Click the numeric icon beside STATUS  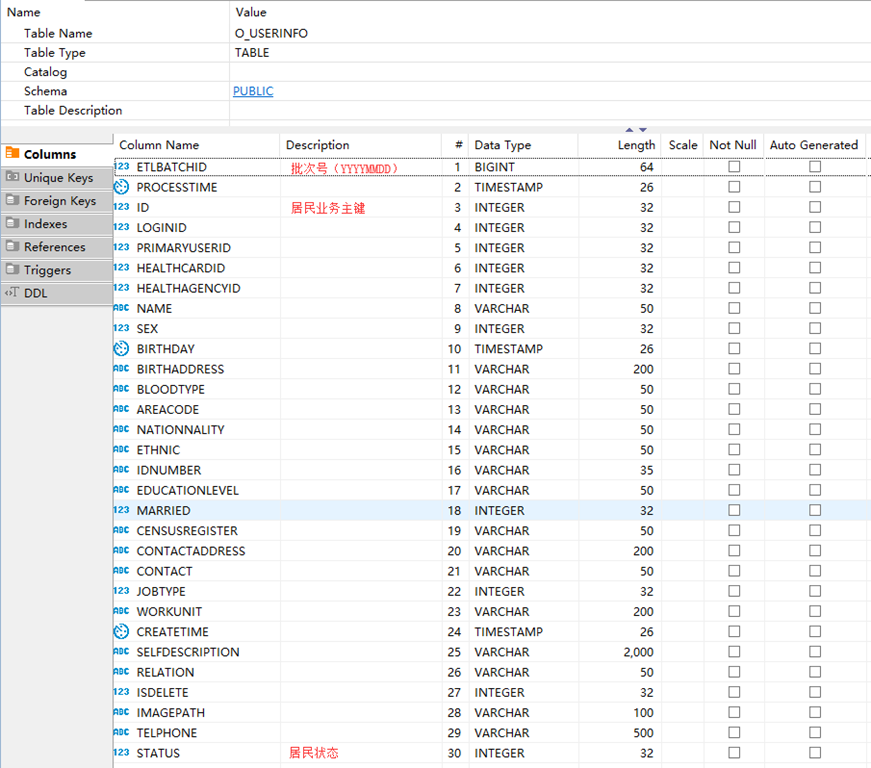121,752
